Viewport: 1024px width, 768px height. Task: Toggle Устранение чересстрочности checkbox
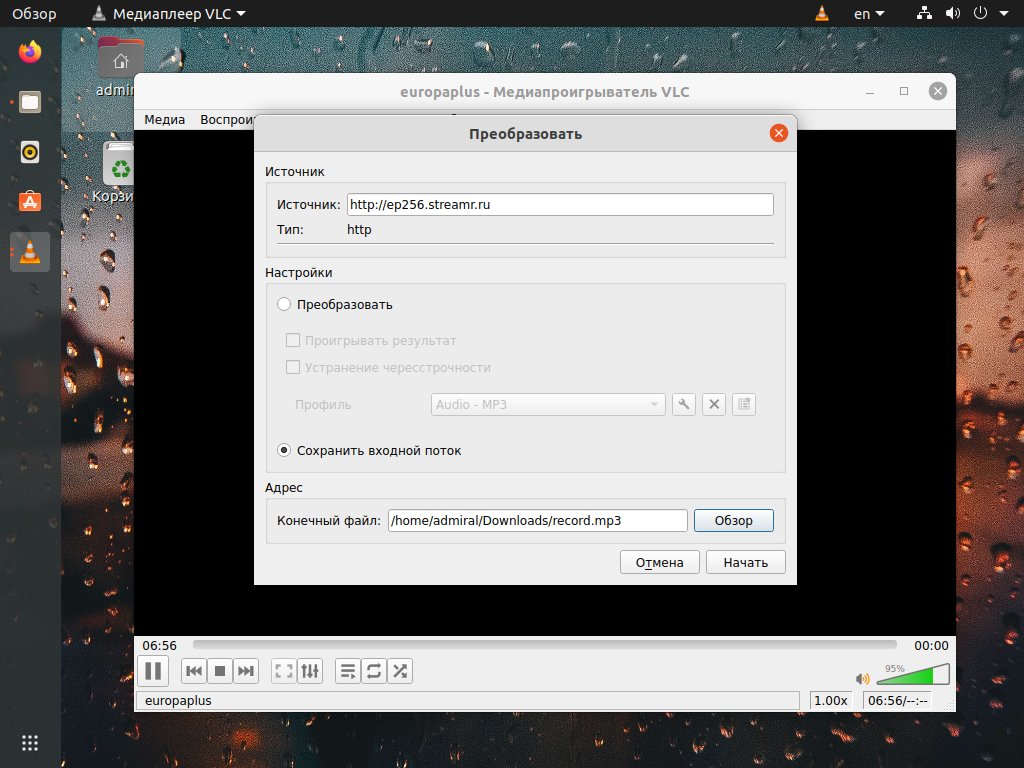(293, 367)
